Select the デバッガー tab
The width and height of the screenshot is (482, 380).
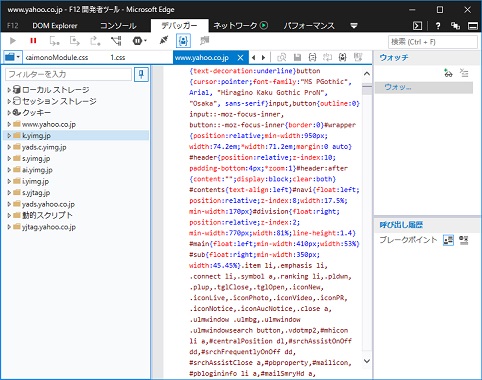click(x=179, y=26)
